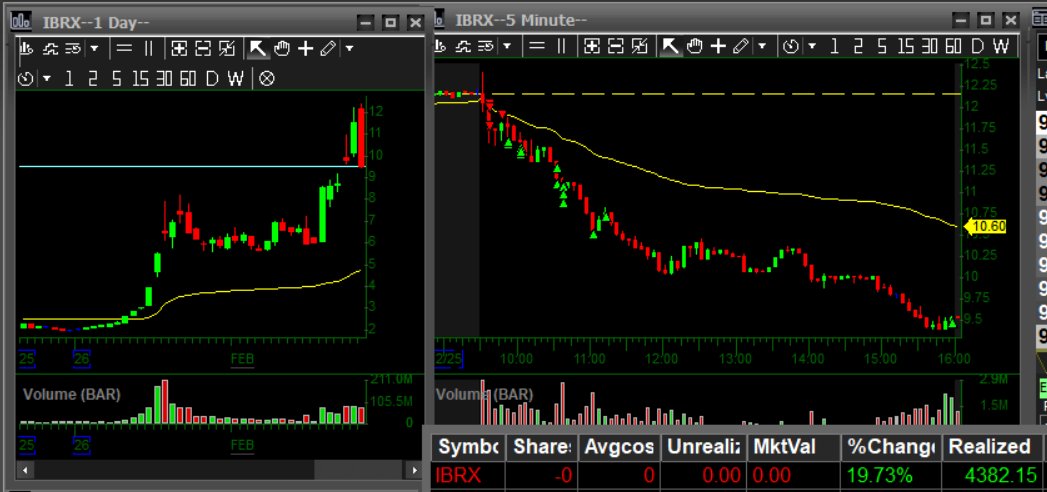The height and width of the screenshot is (492, 1047).
Task: Open the drawing tools dropdown in the 1 Day window
Action: [x=349, y=49]
